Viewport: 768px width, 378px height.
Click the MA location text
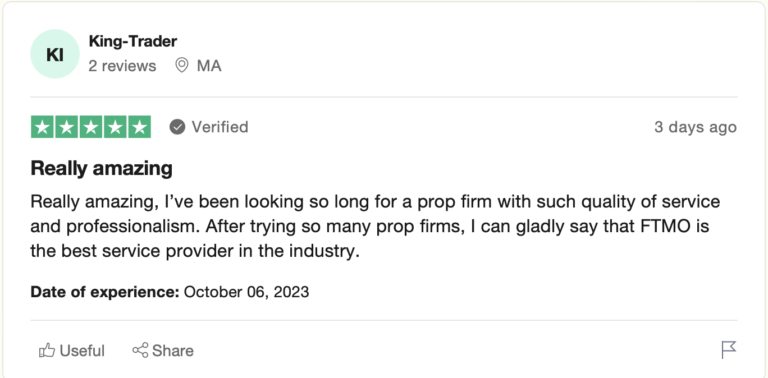point(209,66)
